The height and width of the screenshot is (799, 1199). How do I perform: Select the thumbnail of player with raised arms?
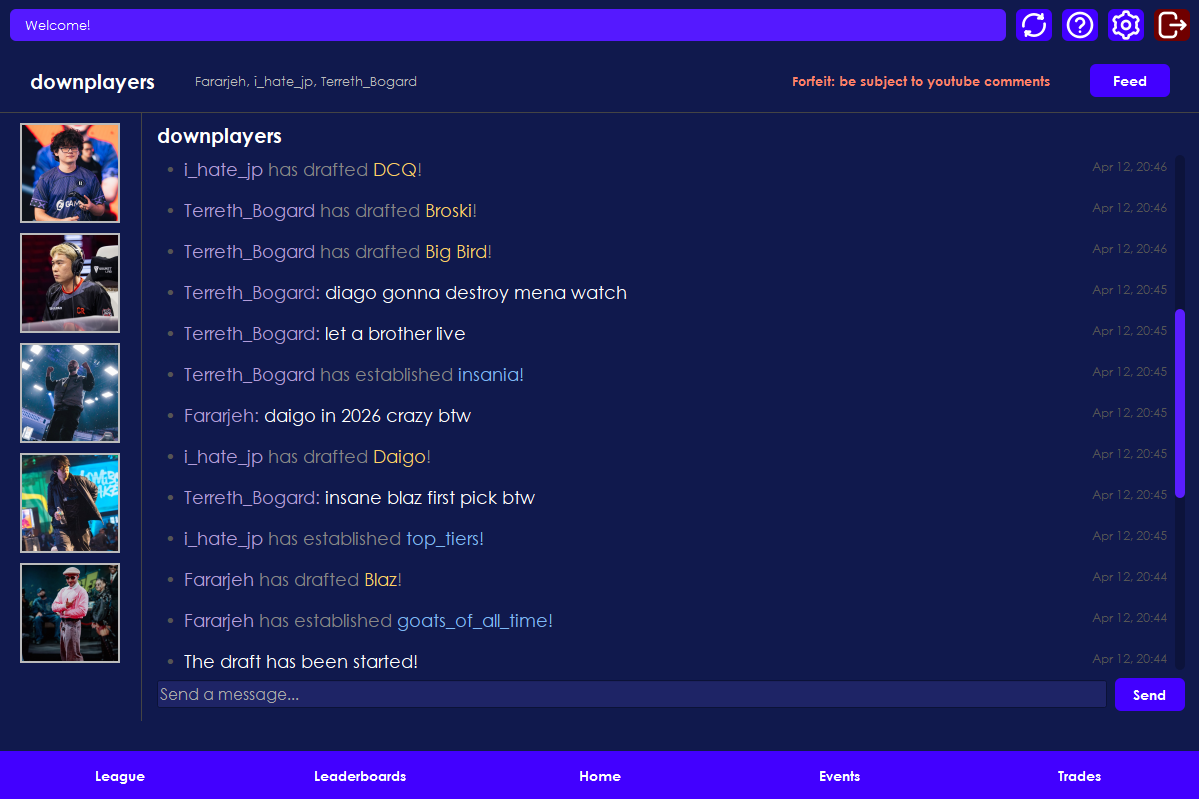pos(70,393)
